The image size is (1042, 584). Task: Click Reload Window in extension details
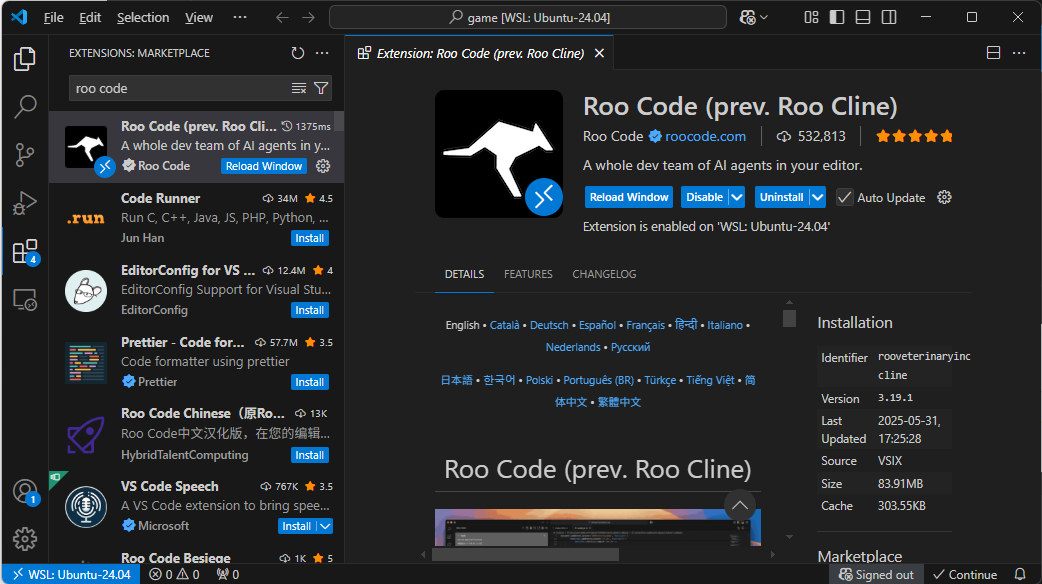coord(629,197)
